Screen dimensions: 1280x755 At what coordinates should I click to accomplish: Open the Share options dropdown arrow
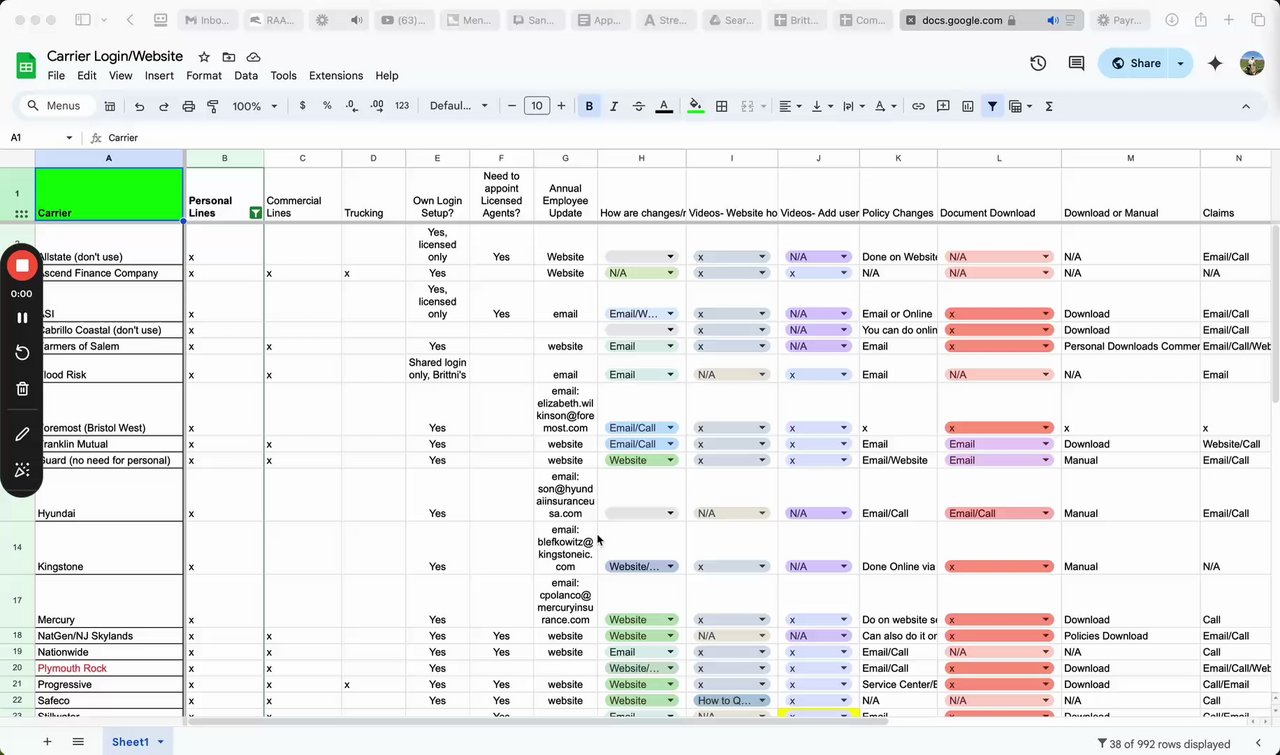[x=1180, y=63]
